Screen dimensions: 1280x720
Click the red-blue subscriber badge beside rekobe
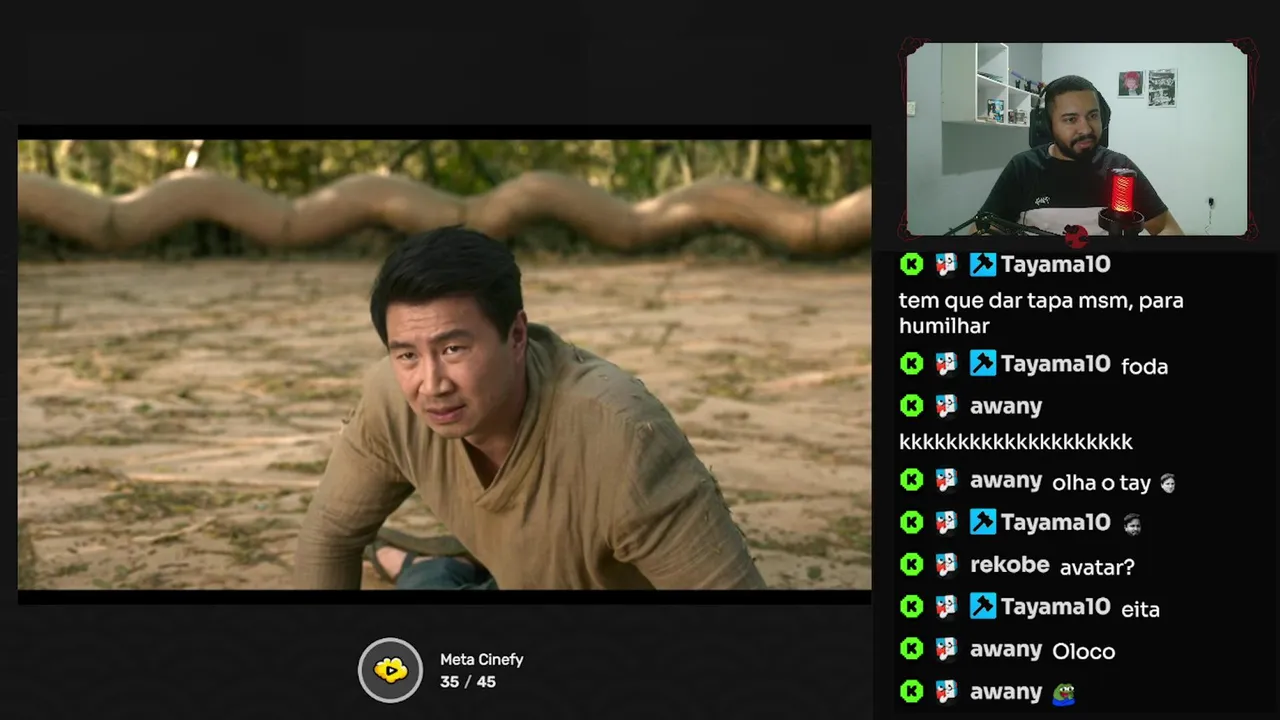tap(946, 565)
